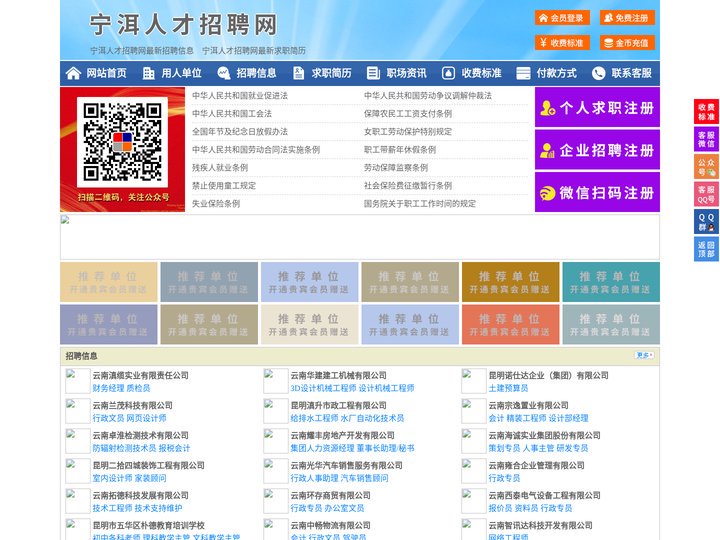This screenshot has height=540, width=720.
Task: Open the 付款方式 menu item
Action: pos(557,73)
